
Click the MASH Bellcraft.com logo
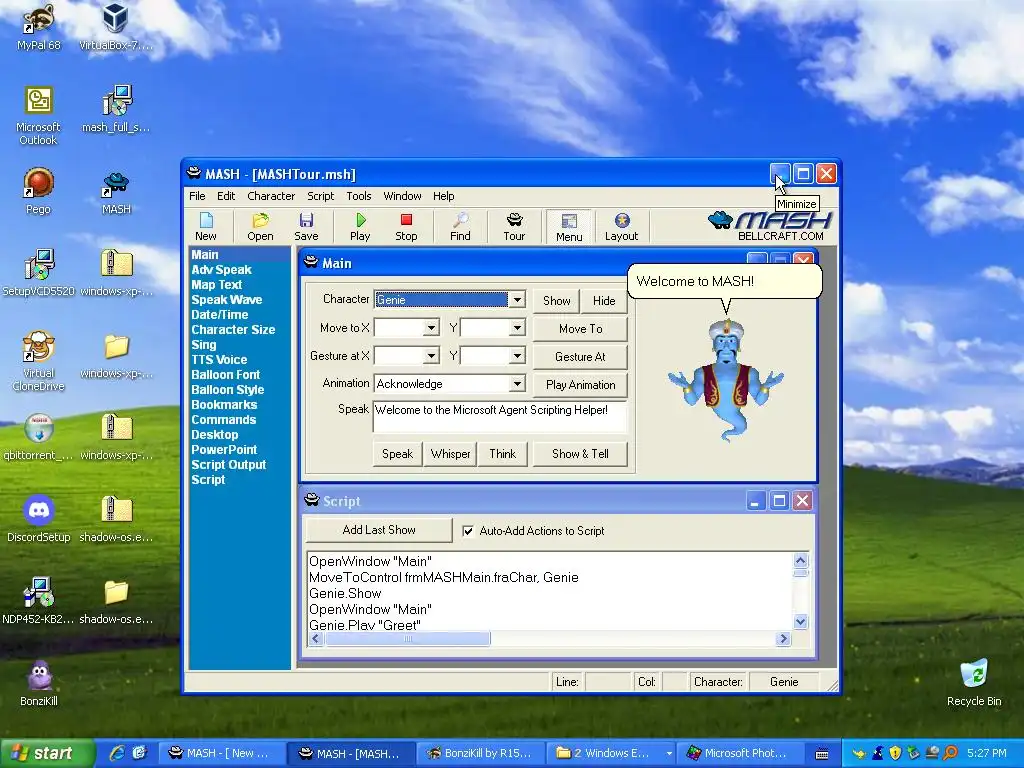click(769, 226)
